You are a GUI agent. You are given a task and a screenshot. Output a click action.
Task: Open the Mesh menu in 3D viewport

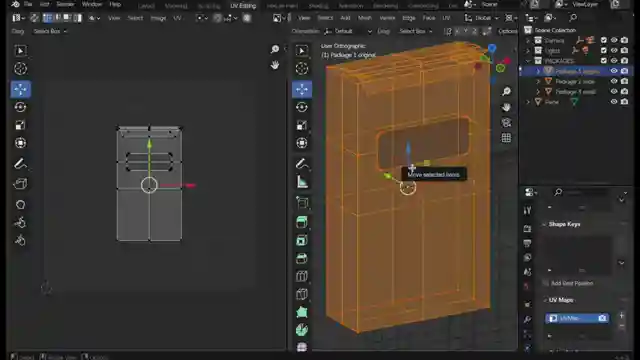point(364,18)
